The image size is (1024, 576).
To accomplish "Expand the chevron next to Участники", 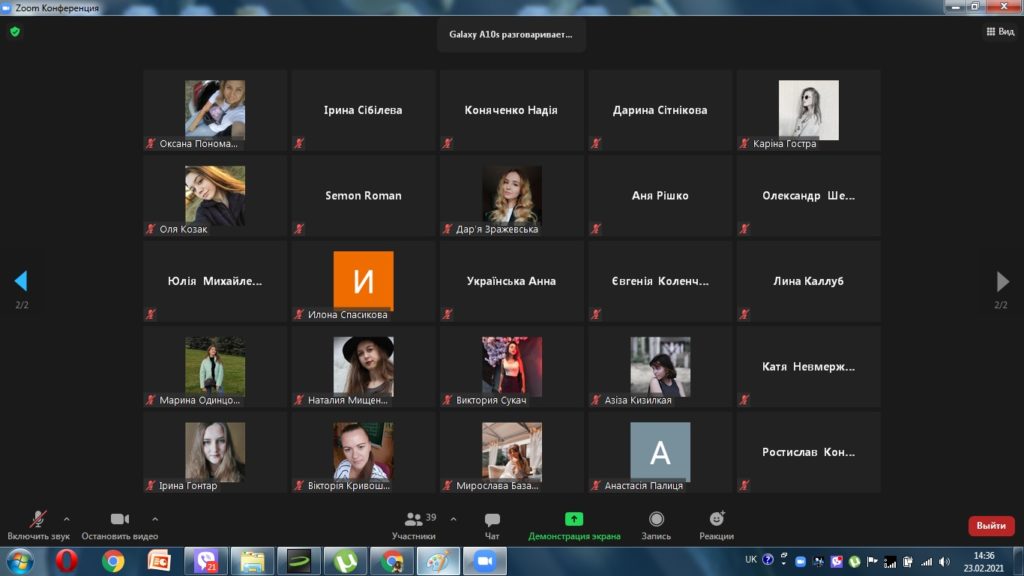I will coord(453,519).
